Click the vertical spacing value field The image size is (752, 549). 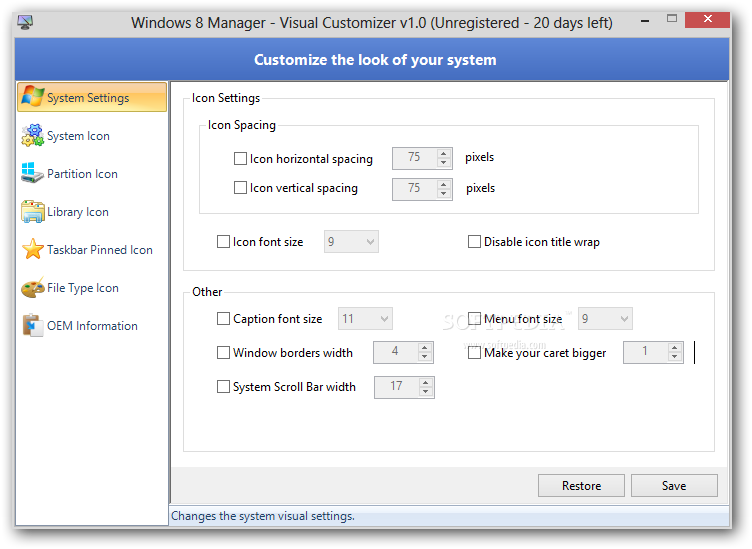coord(415,188)
